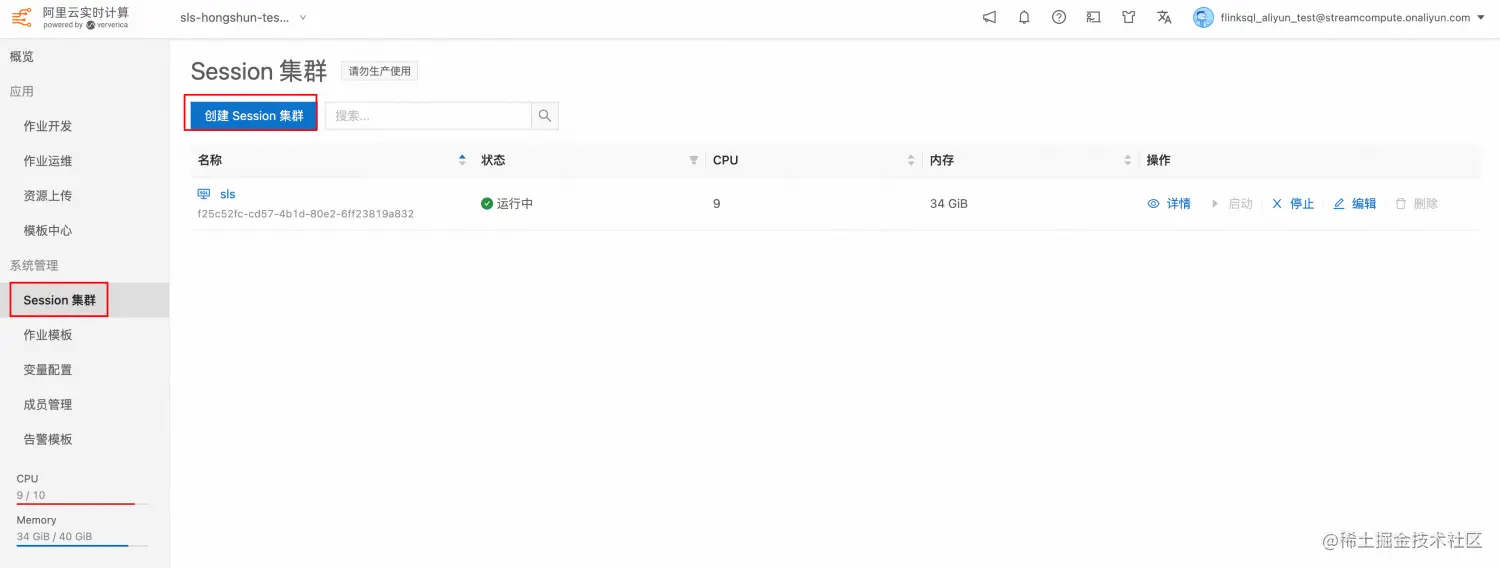
Task: Click the 操作 column header
Action: coord(1158,160)
